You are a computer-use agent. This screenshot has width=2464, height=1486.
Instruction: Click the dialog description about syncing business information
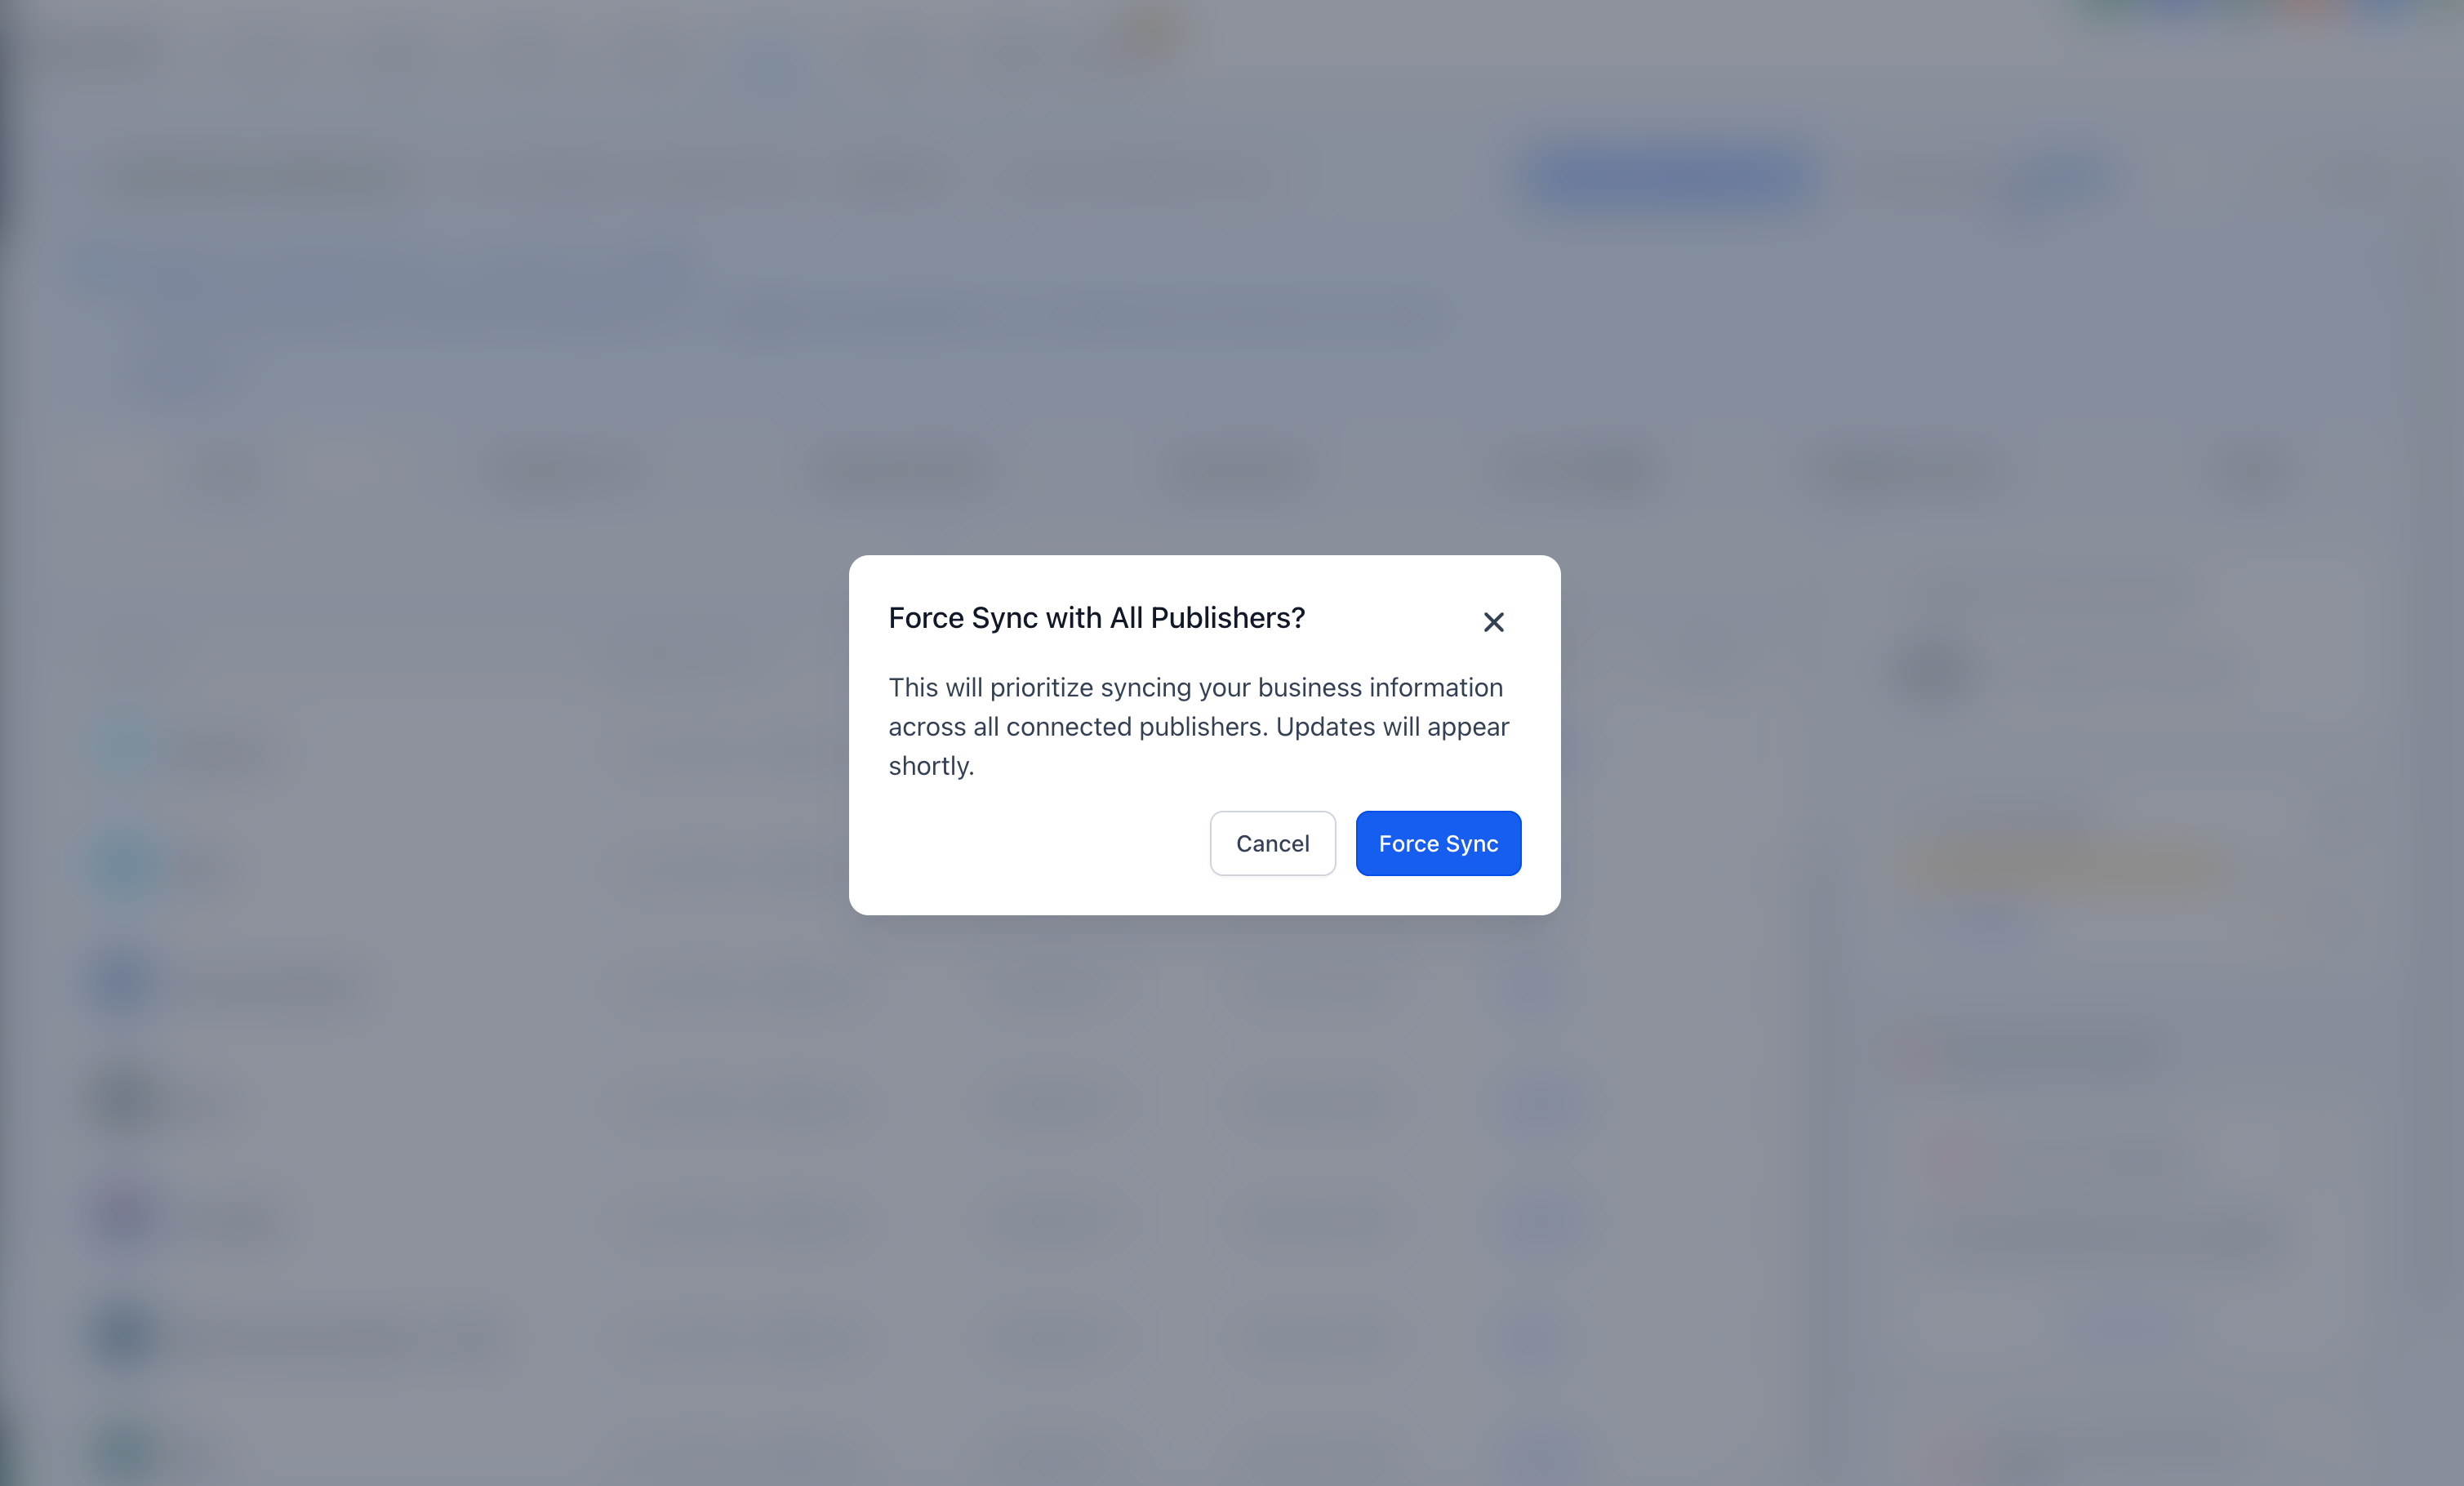pyautogui.click(x=1198, y=726)
